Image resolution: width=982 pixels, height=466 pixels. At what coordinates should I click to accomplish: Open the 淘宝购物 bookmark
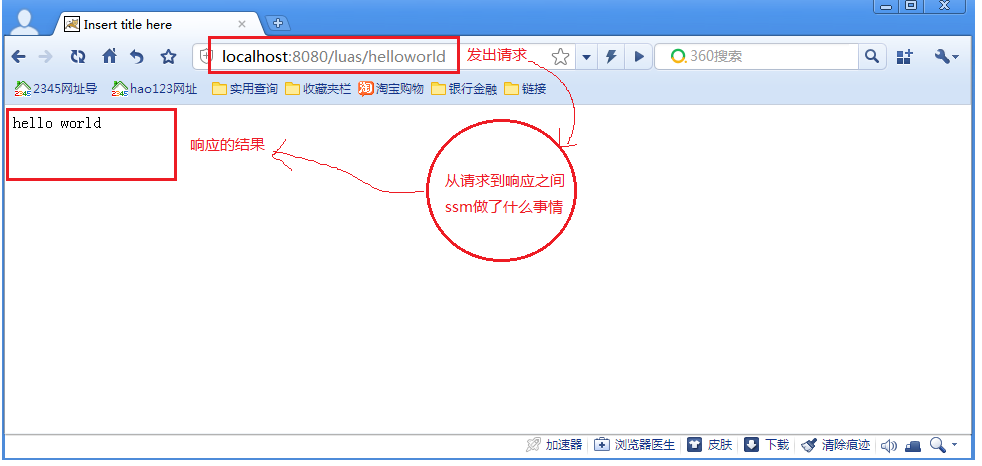[391, 89]
